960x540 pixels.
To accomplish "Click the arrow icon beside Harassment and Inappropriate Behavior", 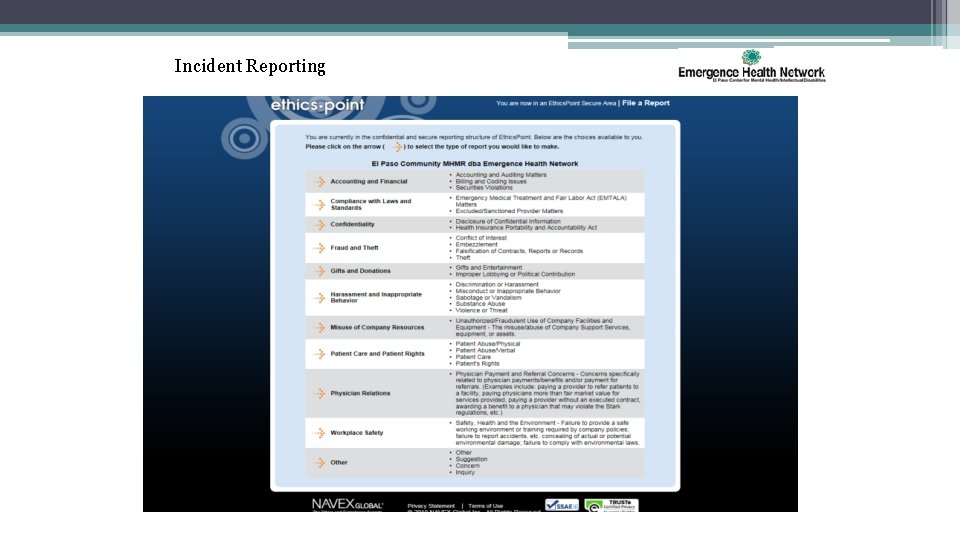I will click(x=320, y=298).
